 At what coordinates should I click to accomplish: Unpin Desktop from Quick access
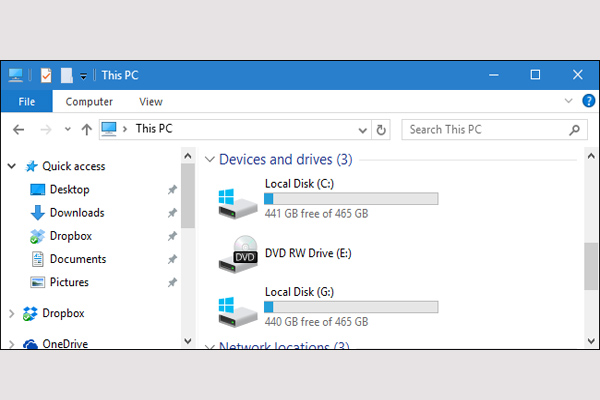click(172, 190)
